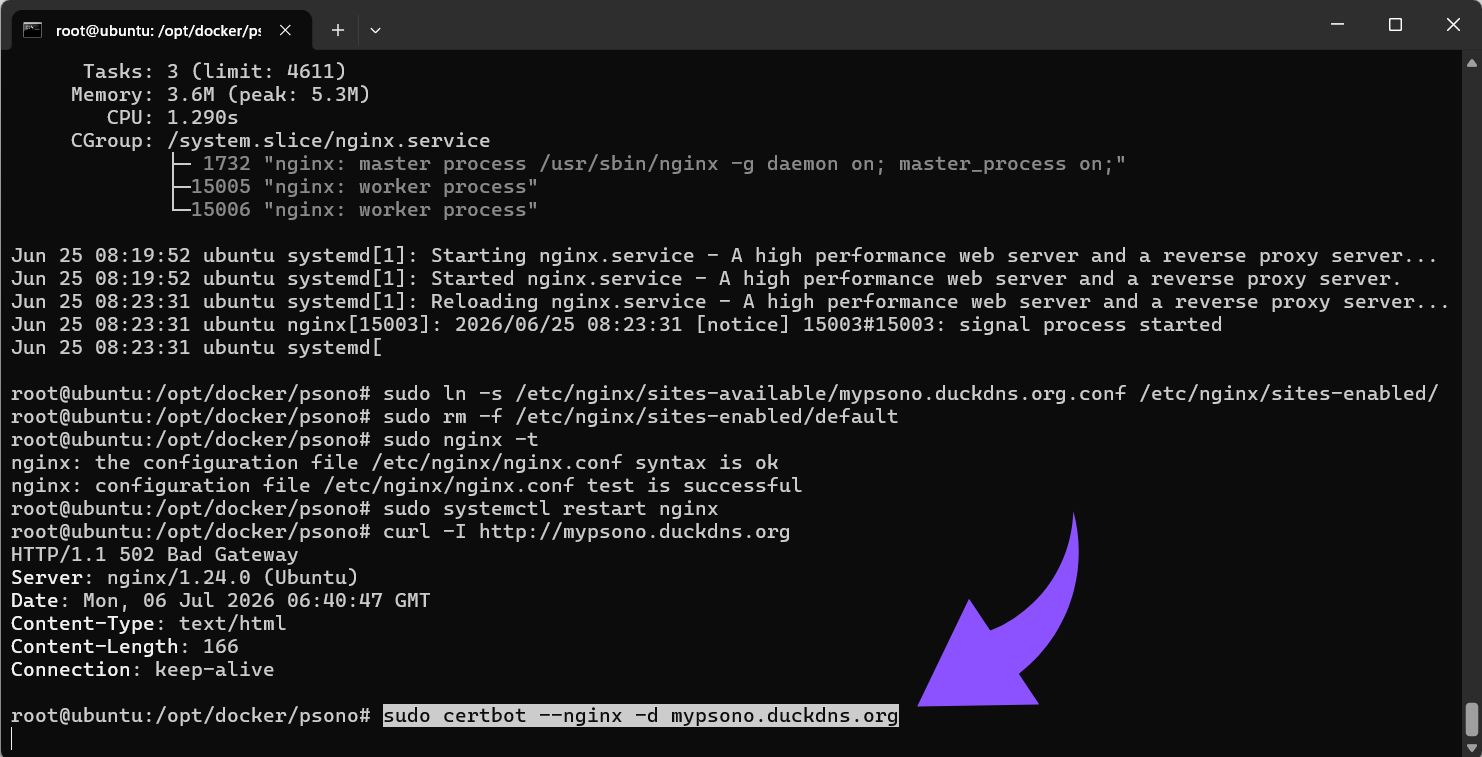The width and height of the screenshot is (1482, 757).
Task: Click the 'Connection: keep-alive' line
Action: 143,670
